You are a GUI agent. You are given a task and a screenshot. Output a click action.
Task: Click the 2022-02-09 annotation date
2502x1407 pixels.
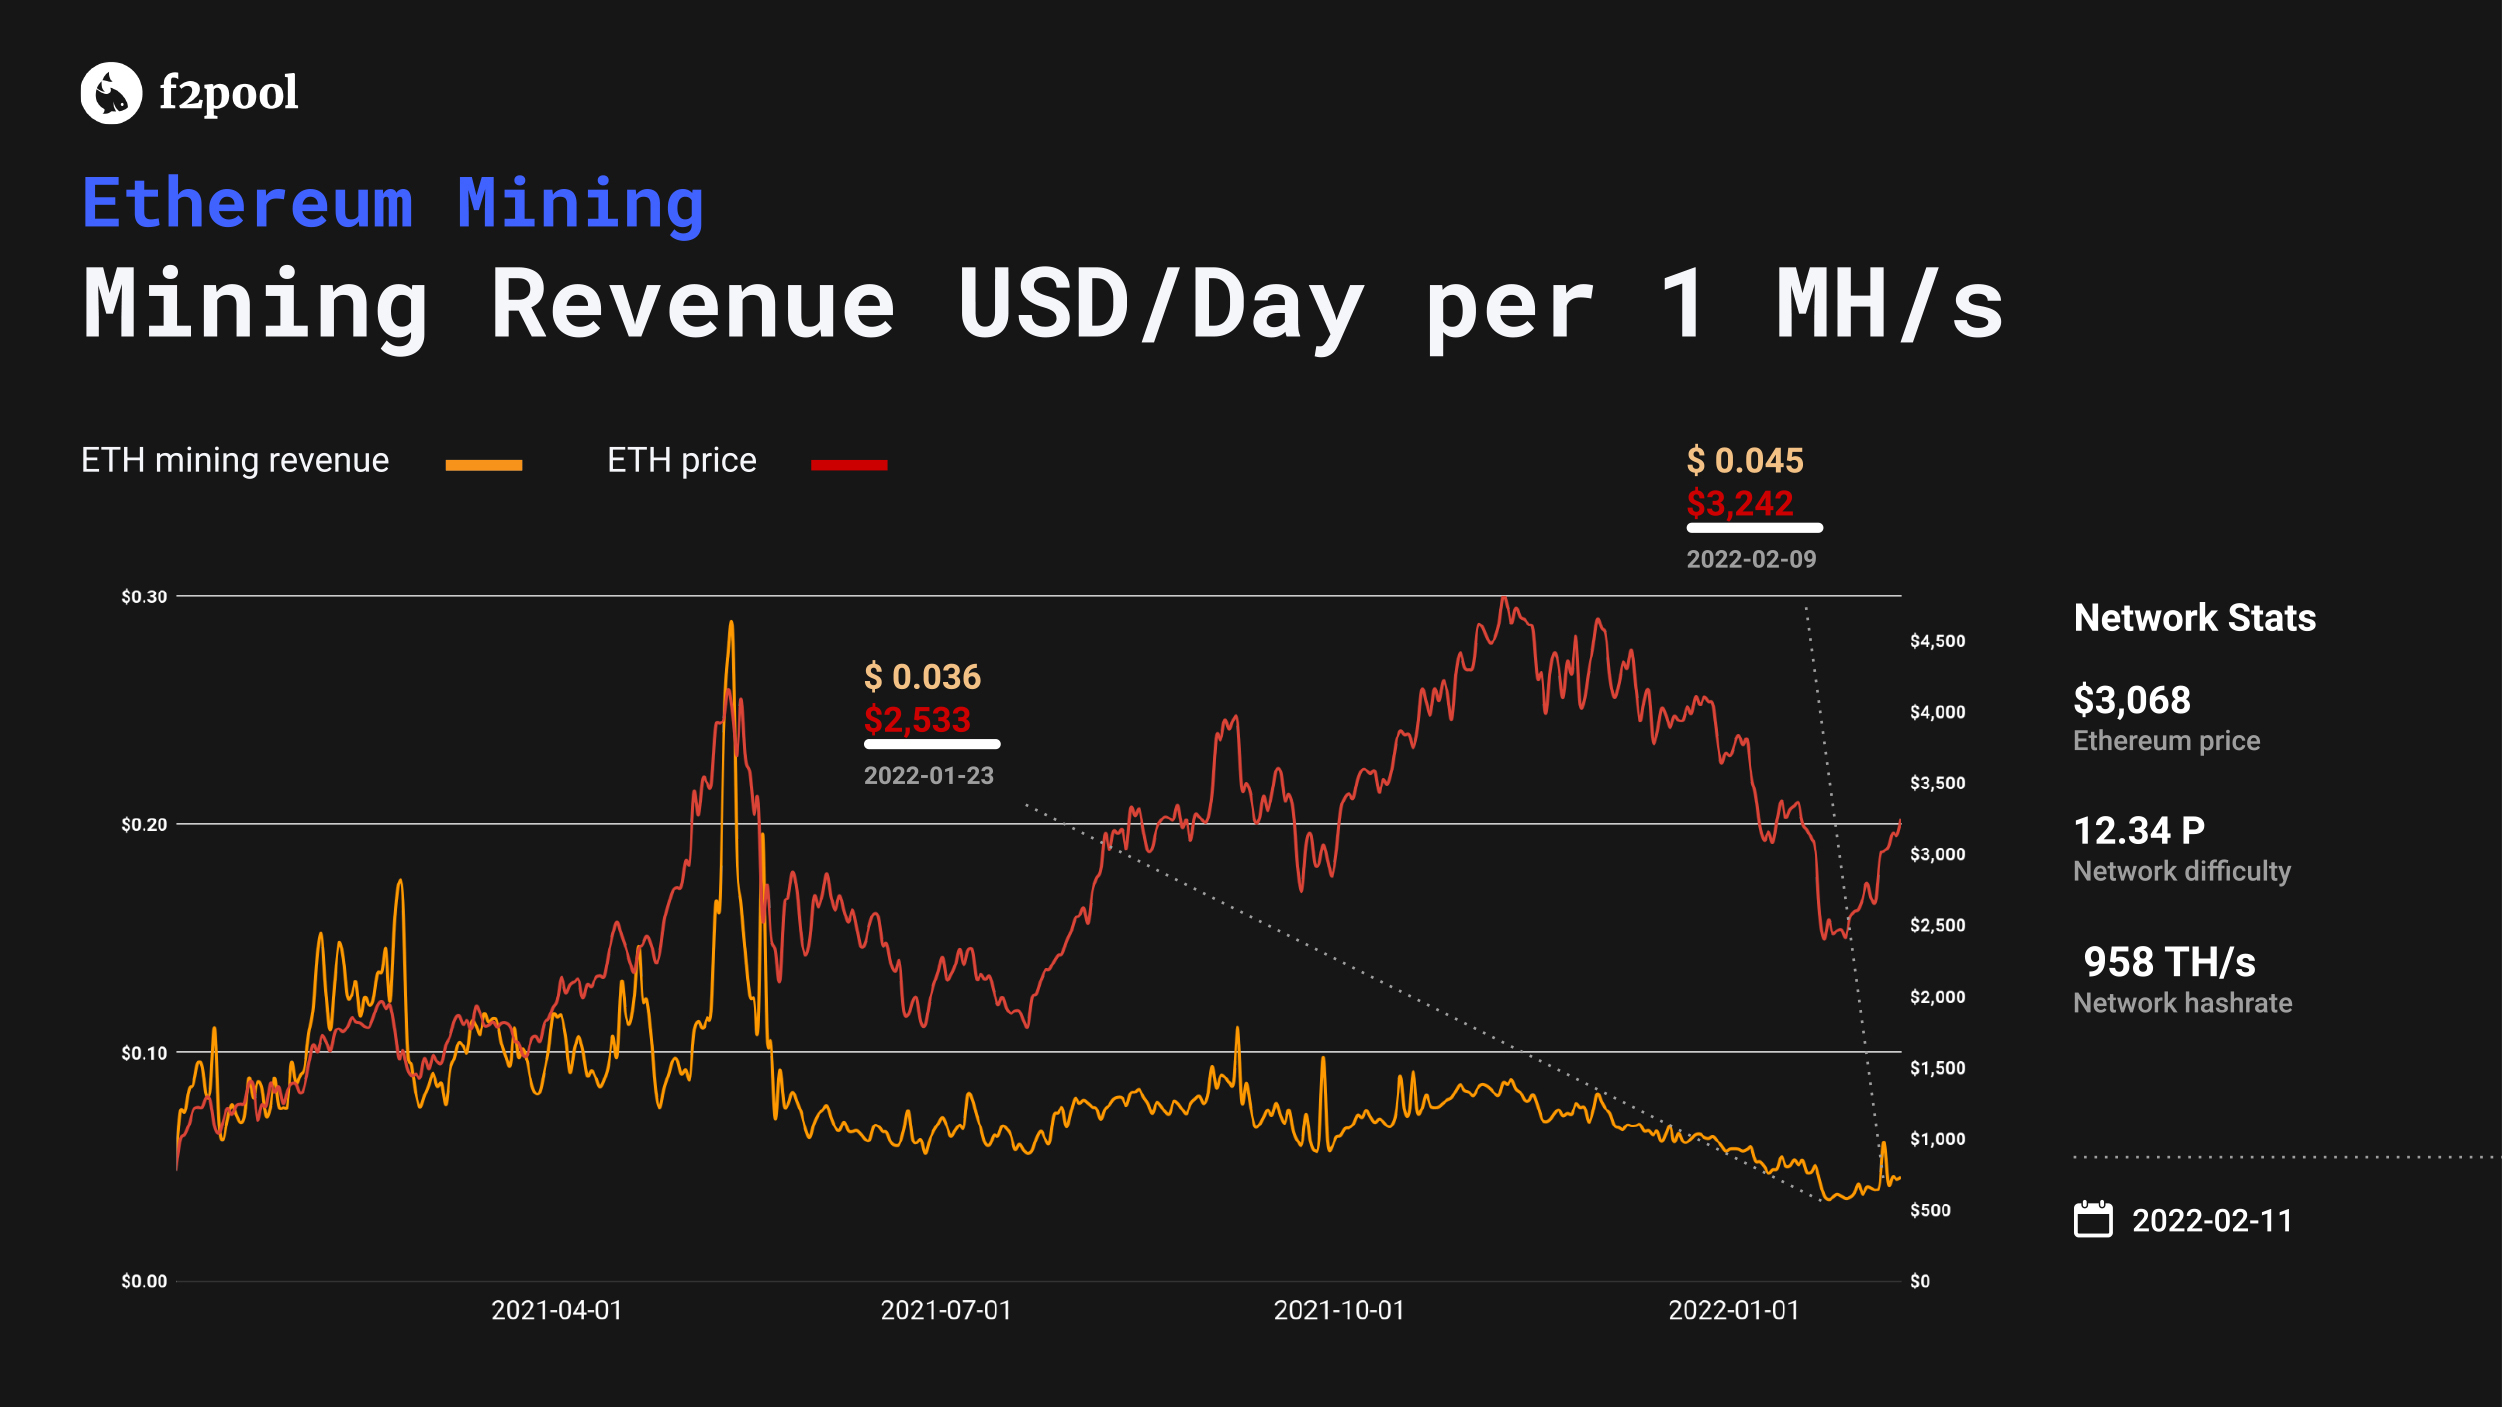[1752, 559]
